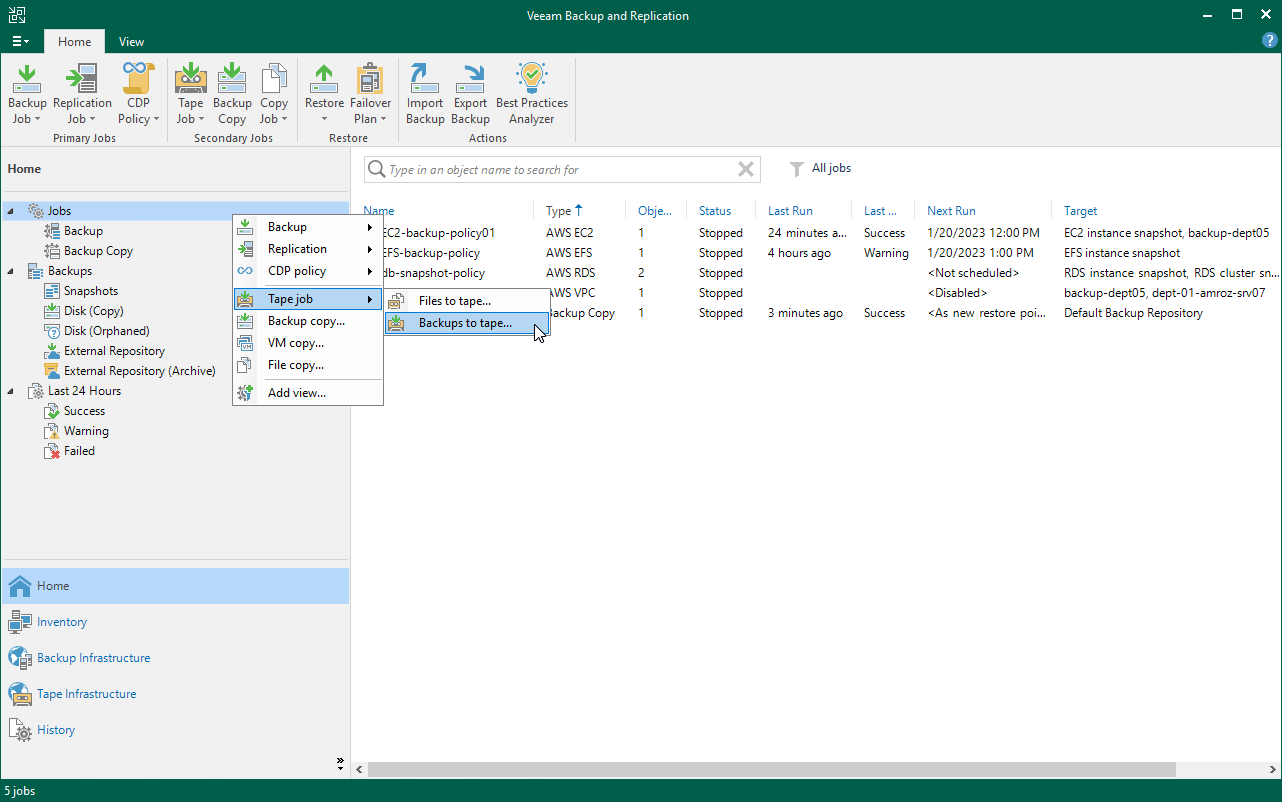Switch to the Home ribbon tab
Image resolution: width=1282 pixels, height=802 pixels.
click(74, 42)
